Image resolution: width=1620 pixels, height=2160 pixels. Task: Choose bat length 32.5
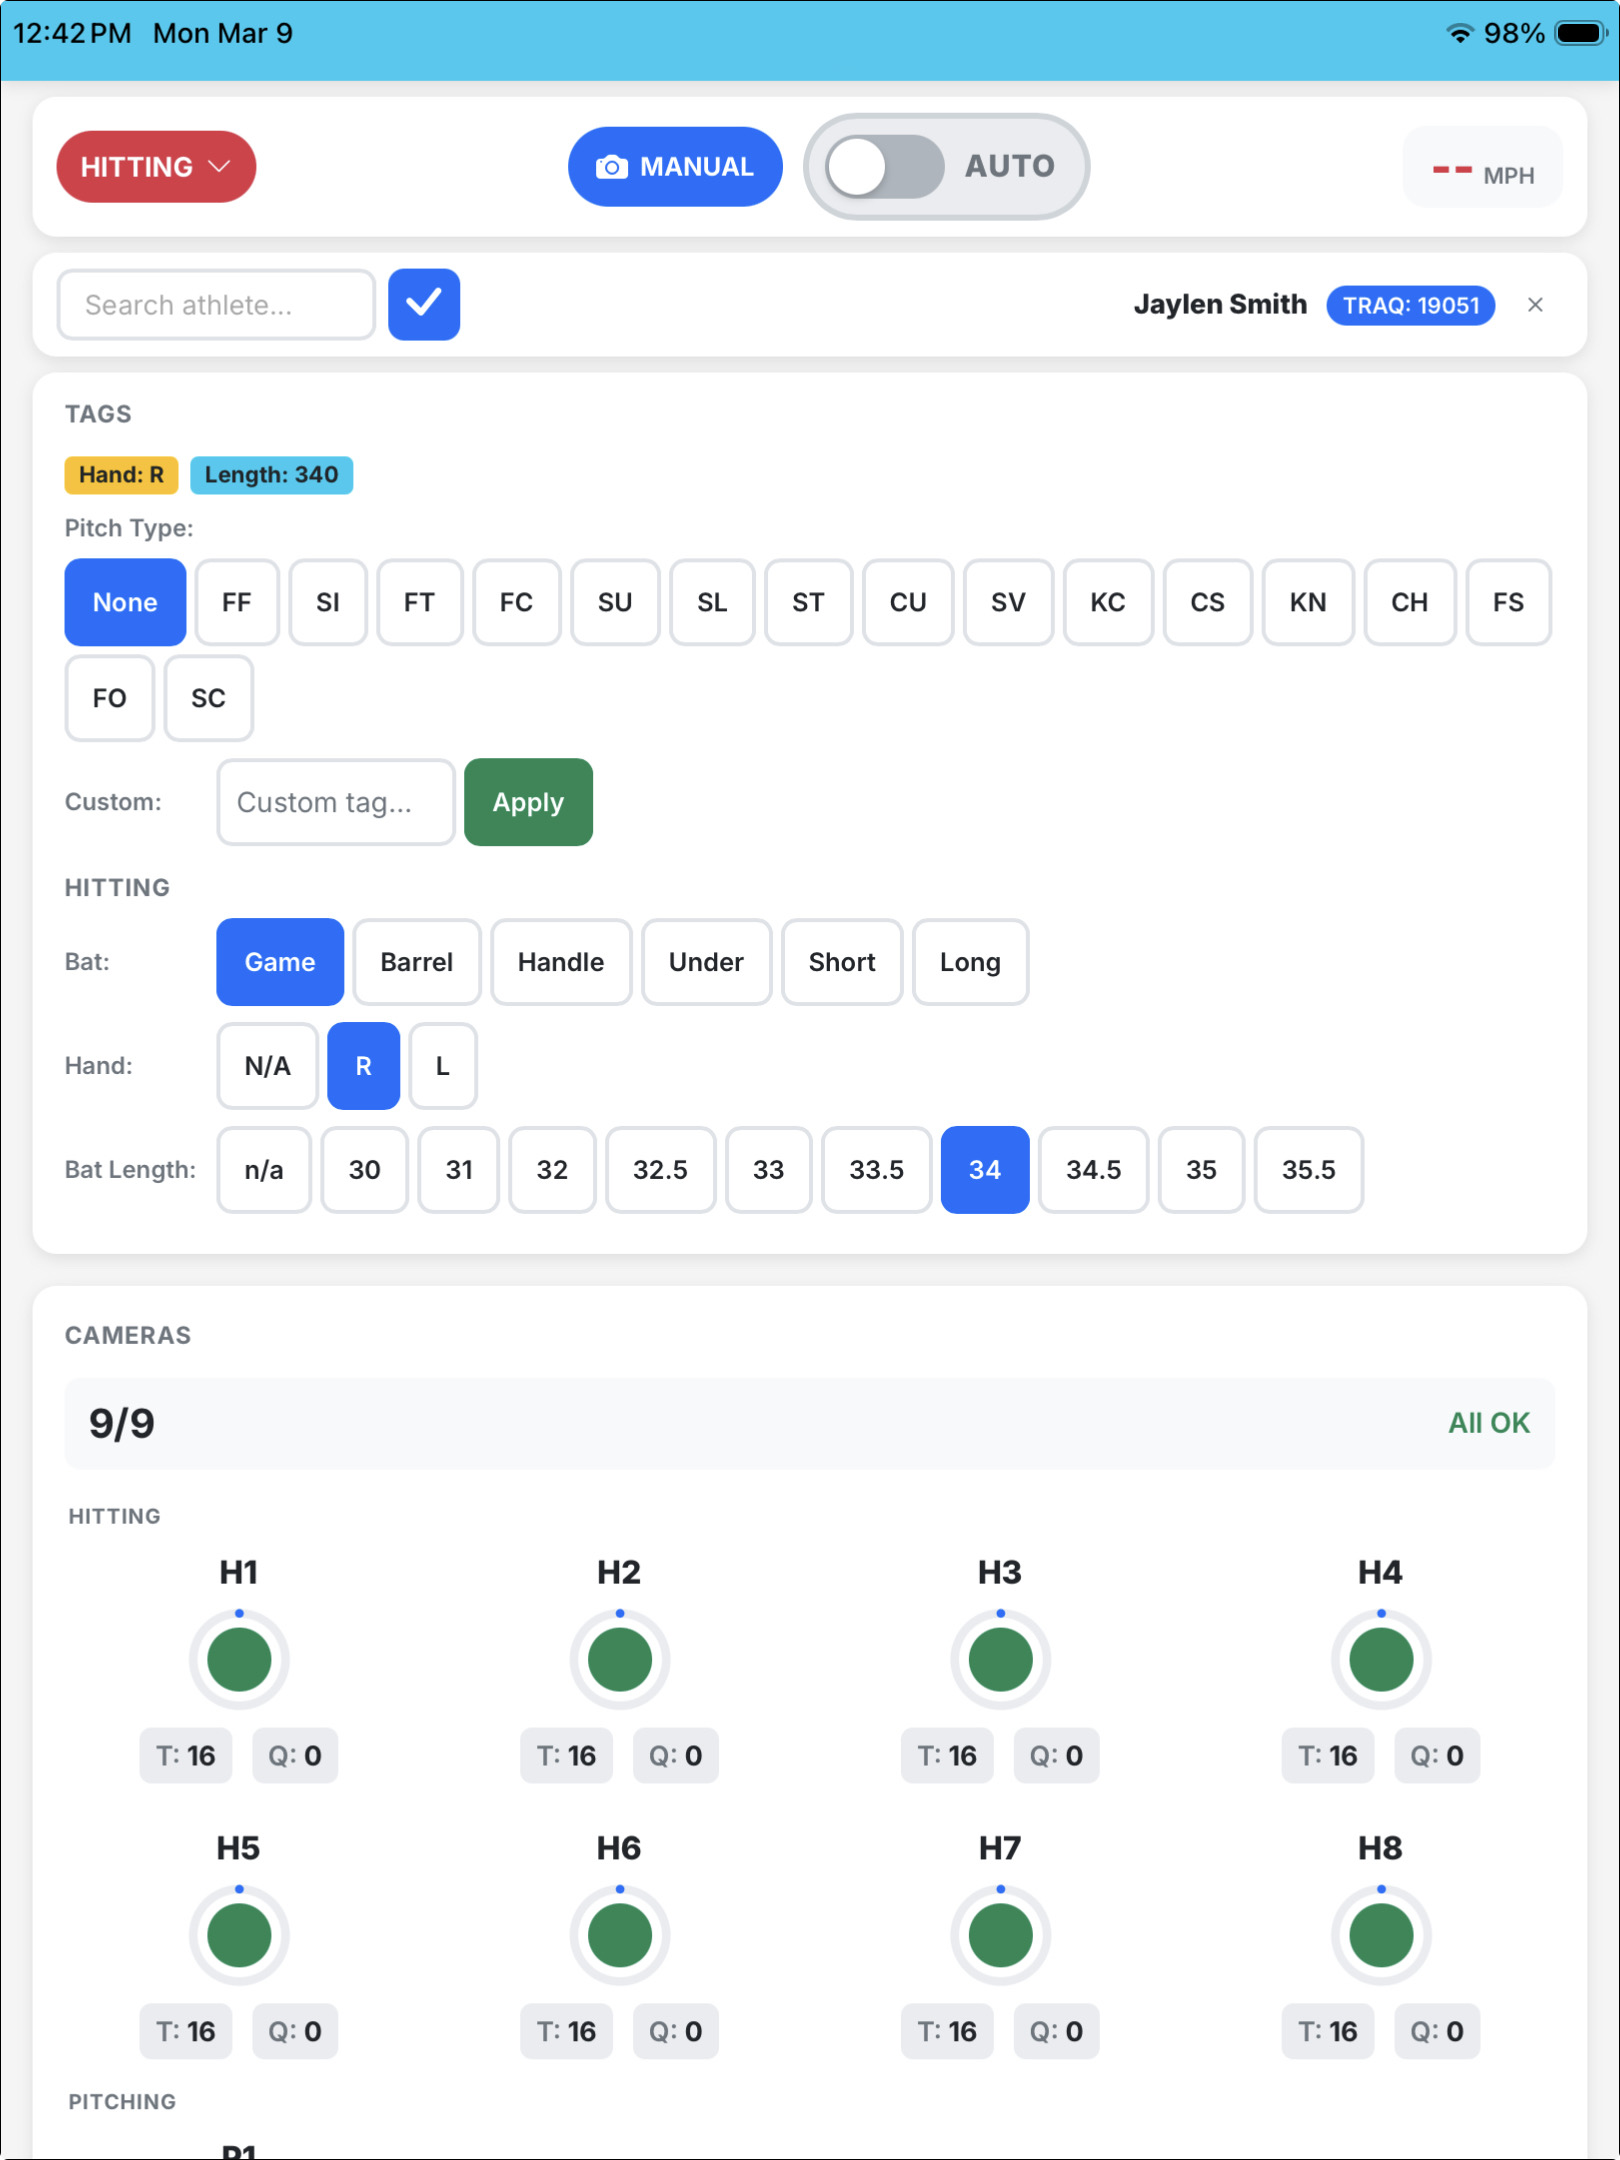660,1170
